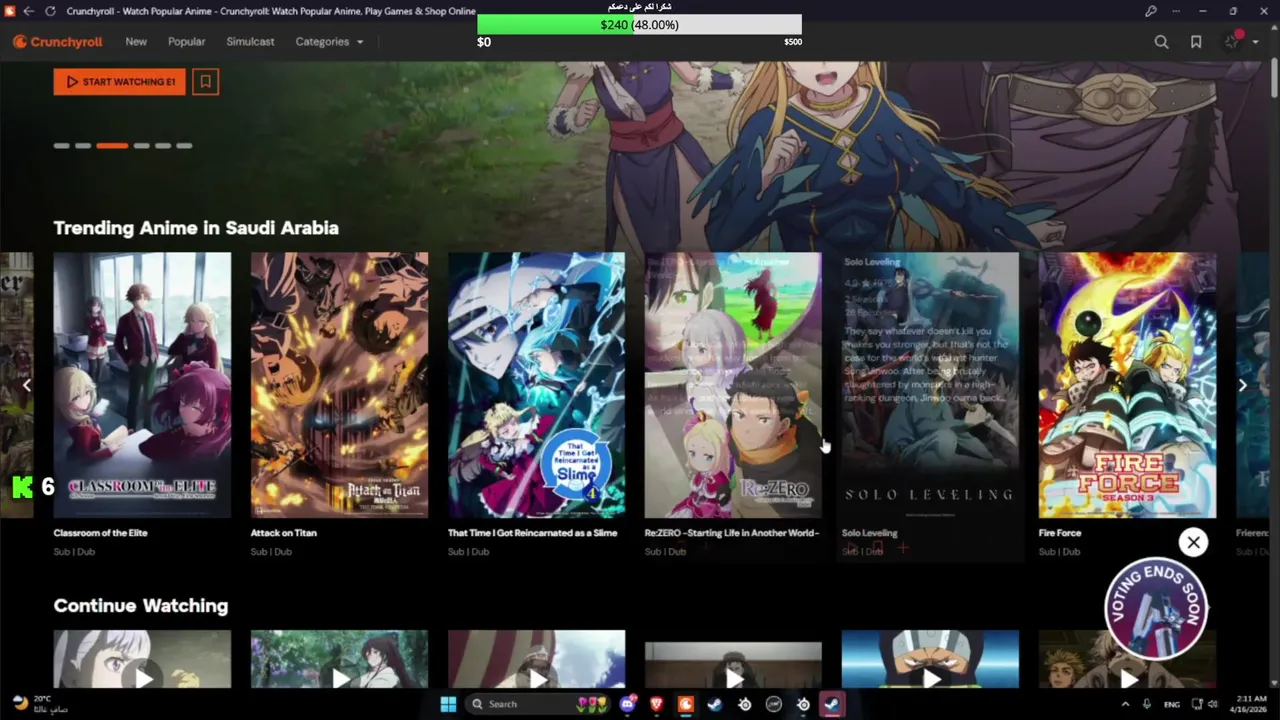Click the Attack on Titan title text
1280x720 pixels.
click(284, 533)
